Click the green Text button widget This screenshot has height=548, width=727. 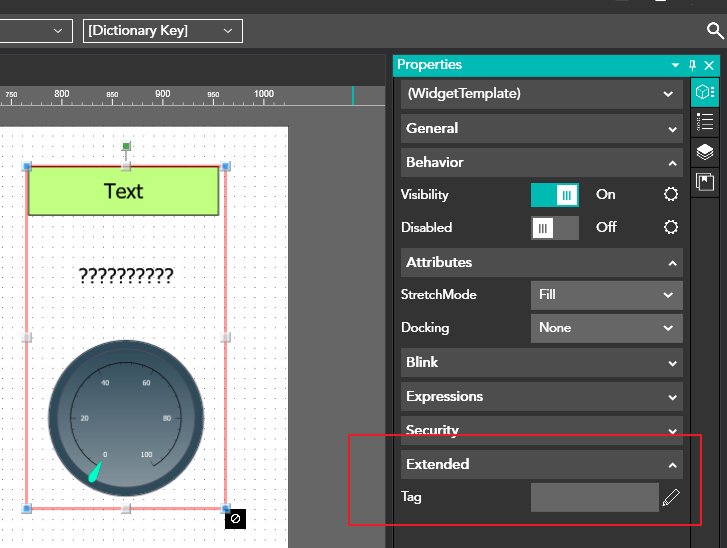coord(123,191)
